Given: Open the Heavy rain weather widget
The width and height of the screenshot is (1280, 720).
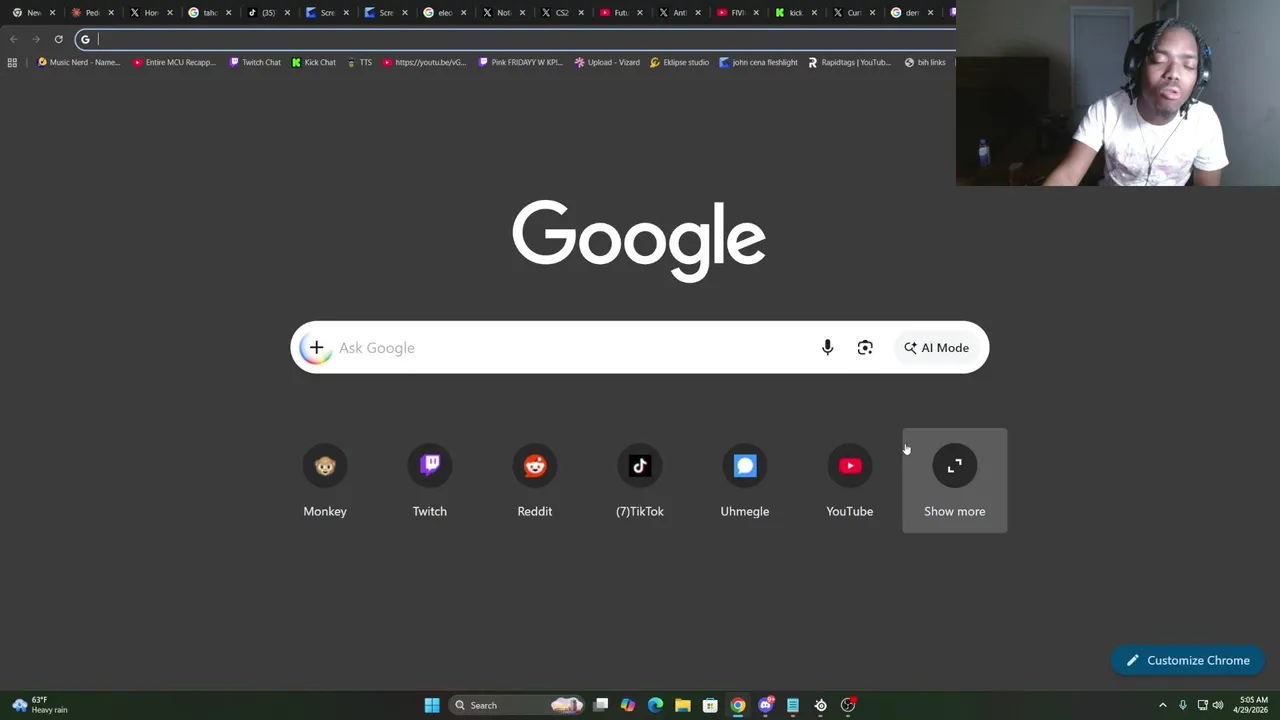Looking at the screenshot, I should pos(40,705).
